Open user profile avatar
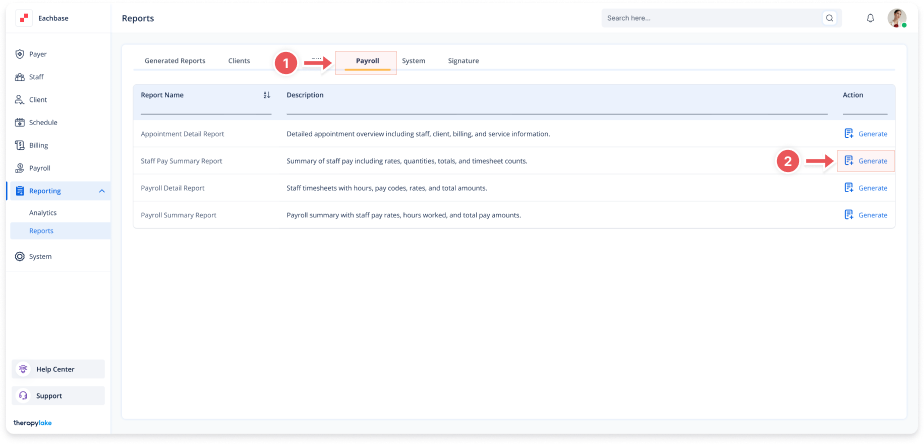924x444 pixels. (897, 18)
